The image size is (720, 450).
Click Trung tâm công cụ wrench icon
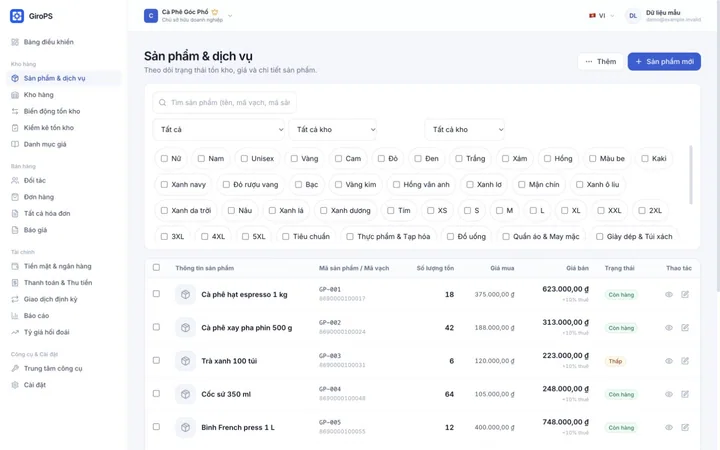point(15,369)
